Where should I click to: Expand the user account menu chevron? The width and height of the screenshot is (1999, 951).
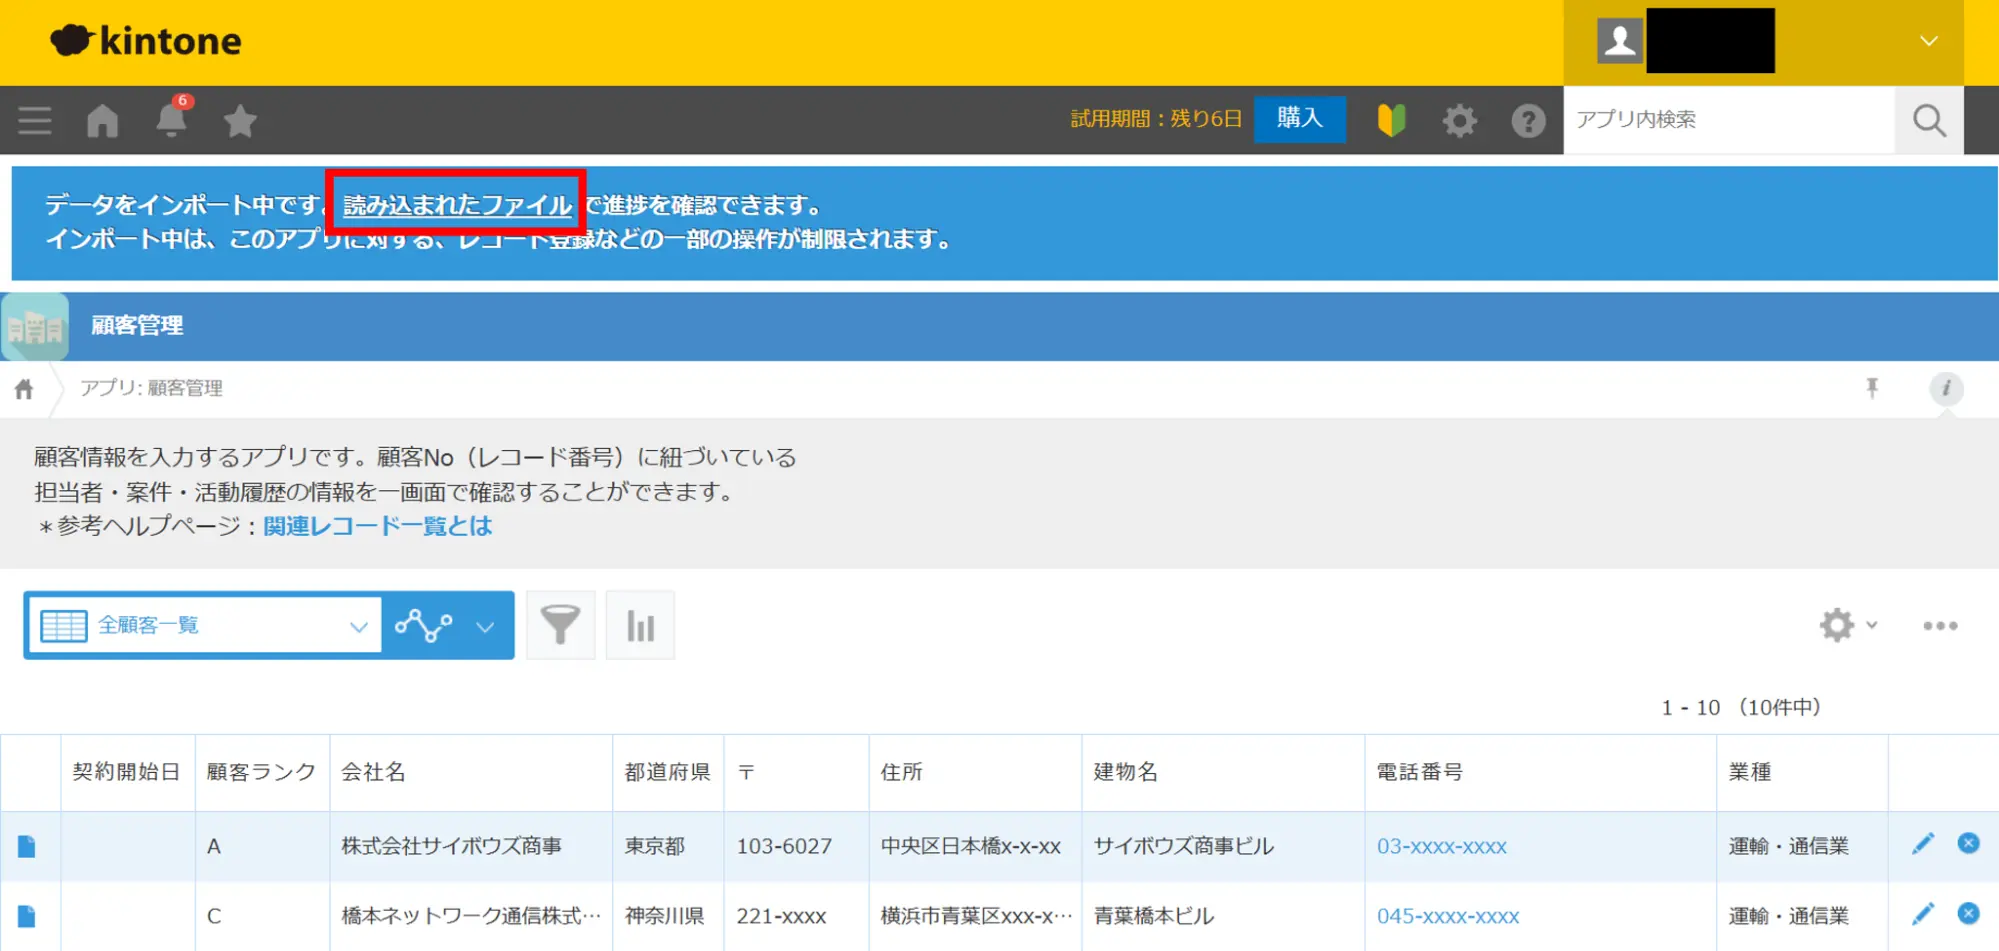click(x=1928, y=42)
